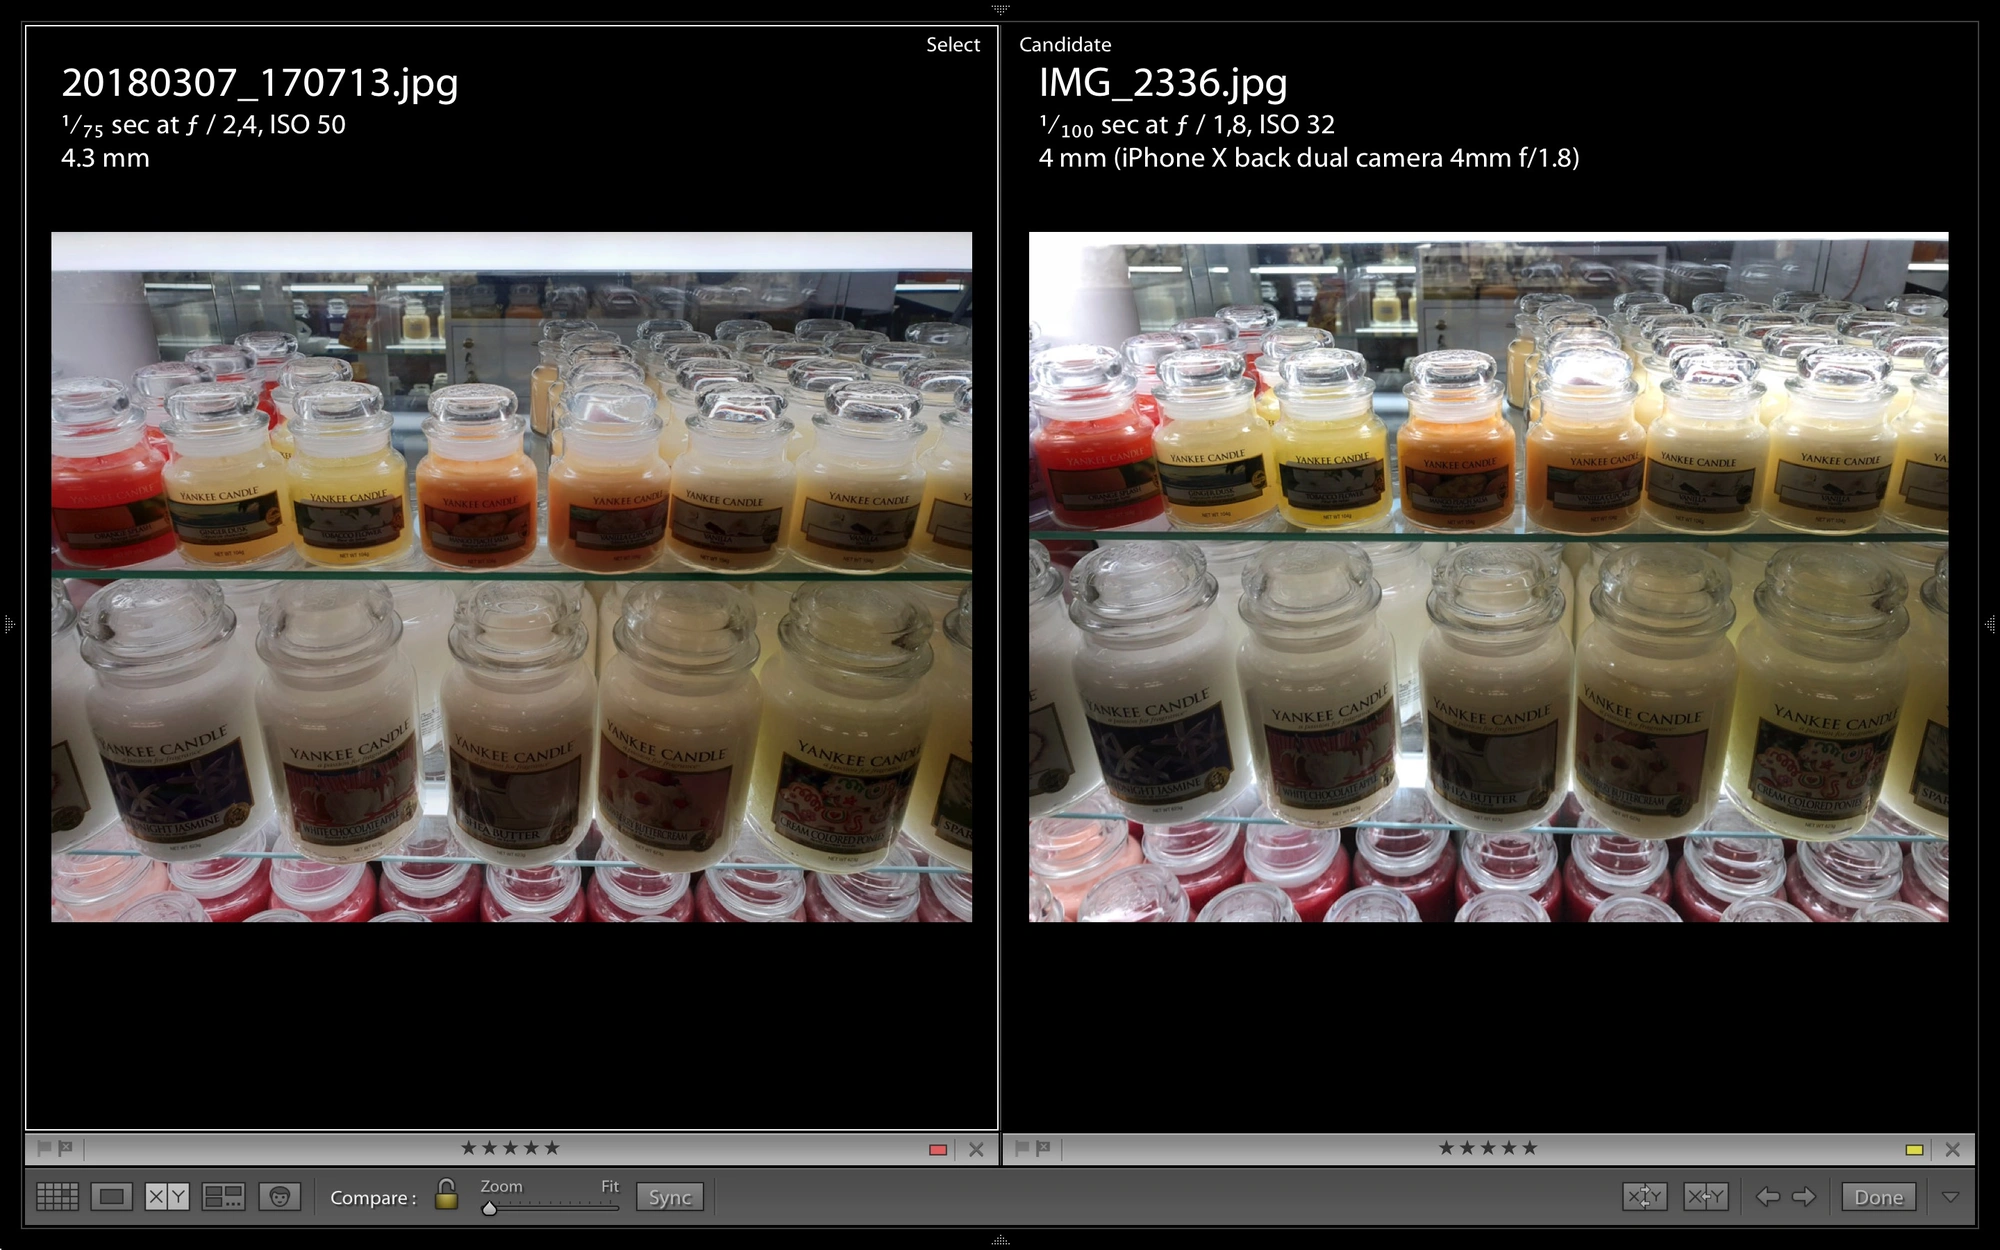Viewport: 2000px width, 1250px height.
Task: Select previous photo with left arrow
Action: [1767, 1197]
